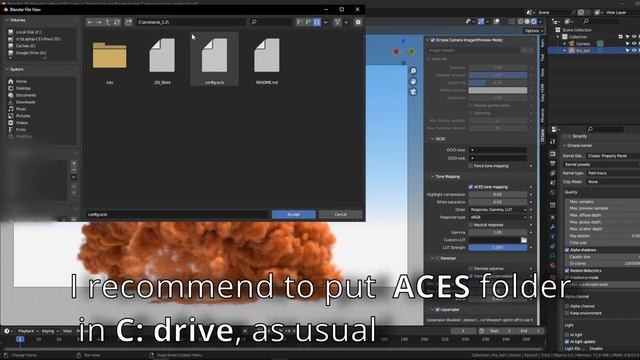640x360 pixels.
Task: Open the Custom LUT folder browse icon
Action: tap(524, 240)
